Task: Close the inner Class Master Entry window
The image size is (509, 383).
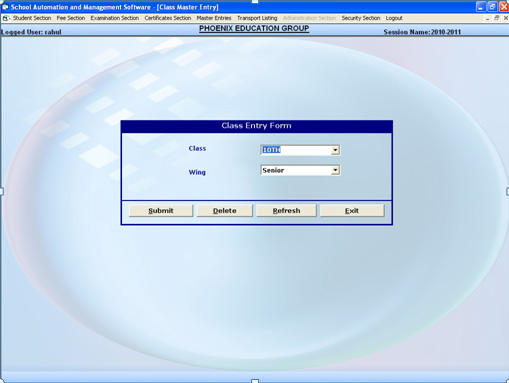Action: point(505,18)
